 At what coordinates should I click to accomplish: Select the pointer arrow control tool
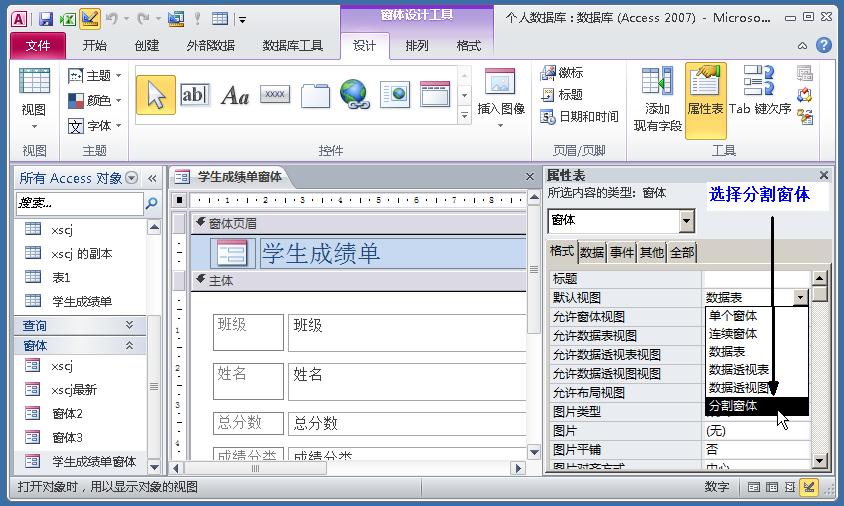click(156, 95)
